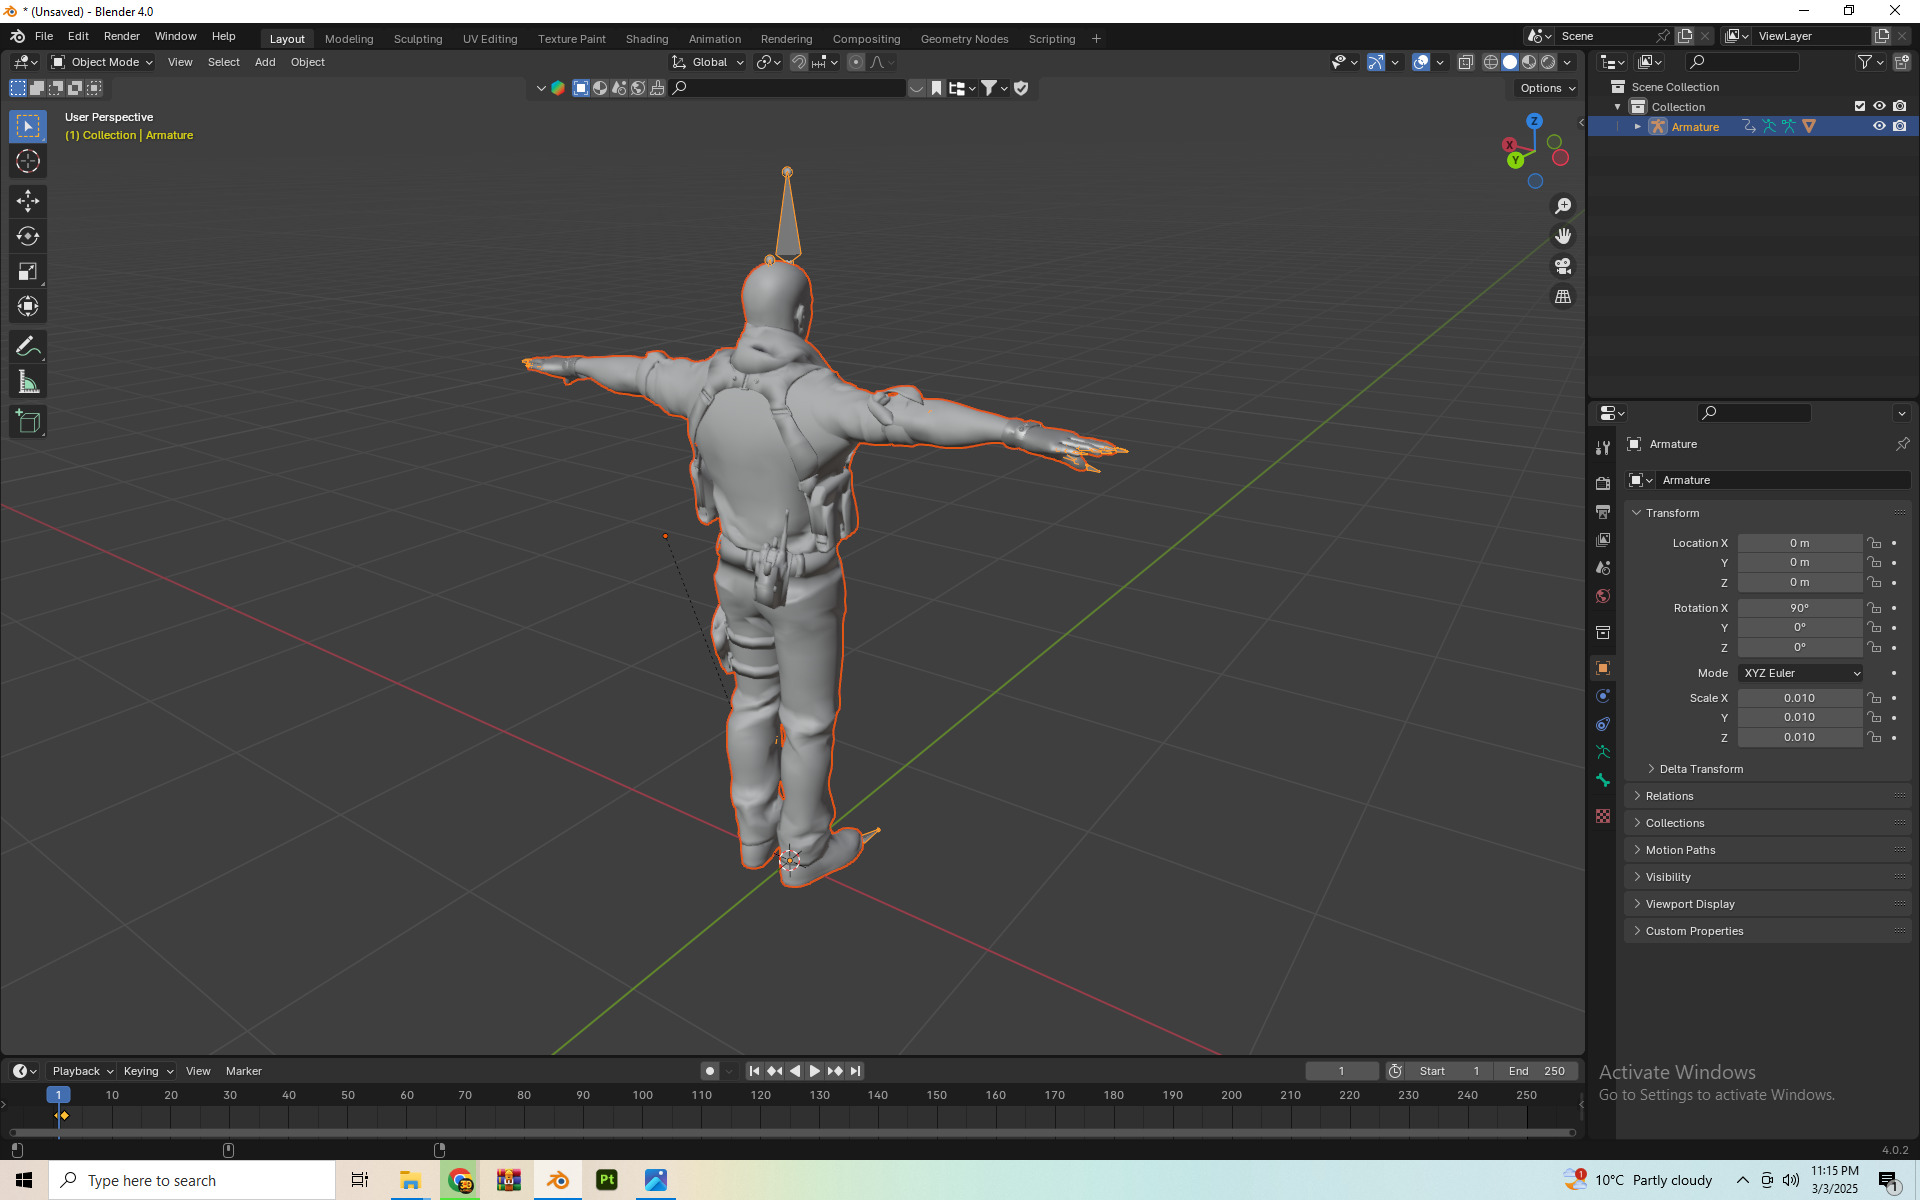Uncheck the Collection exclude checkbox
The width and height of the screenshot is (1920, 1200).
point(1860,106)
